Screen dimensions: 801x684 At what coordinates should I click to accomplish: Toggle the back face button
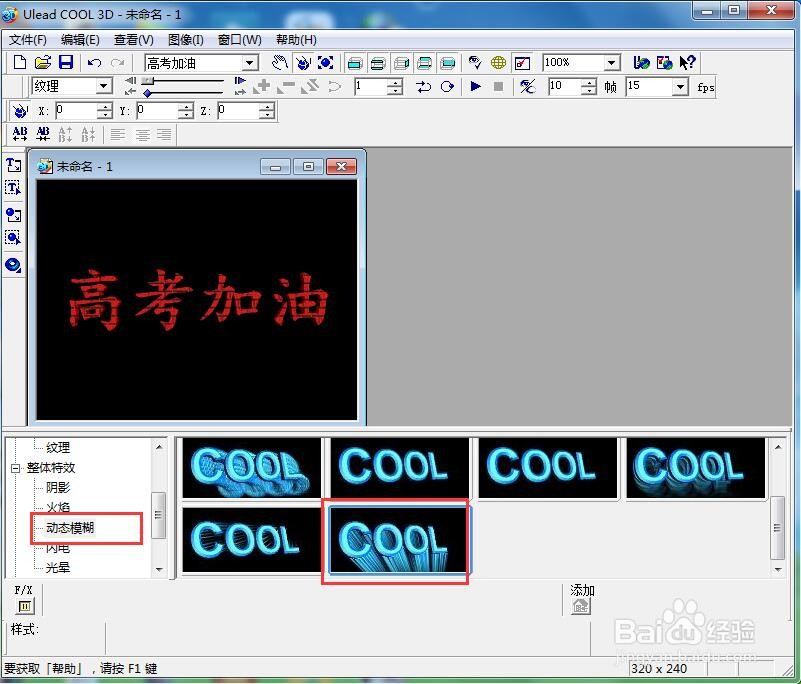point(447,63)
